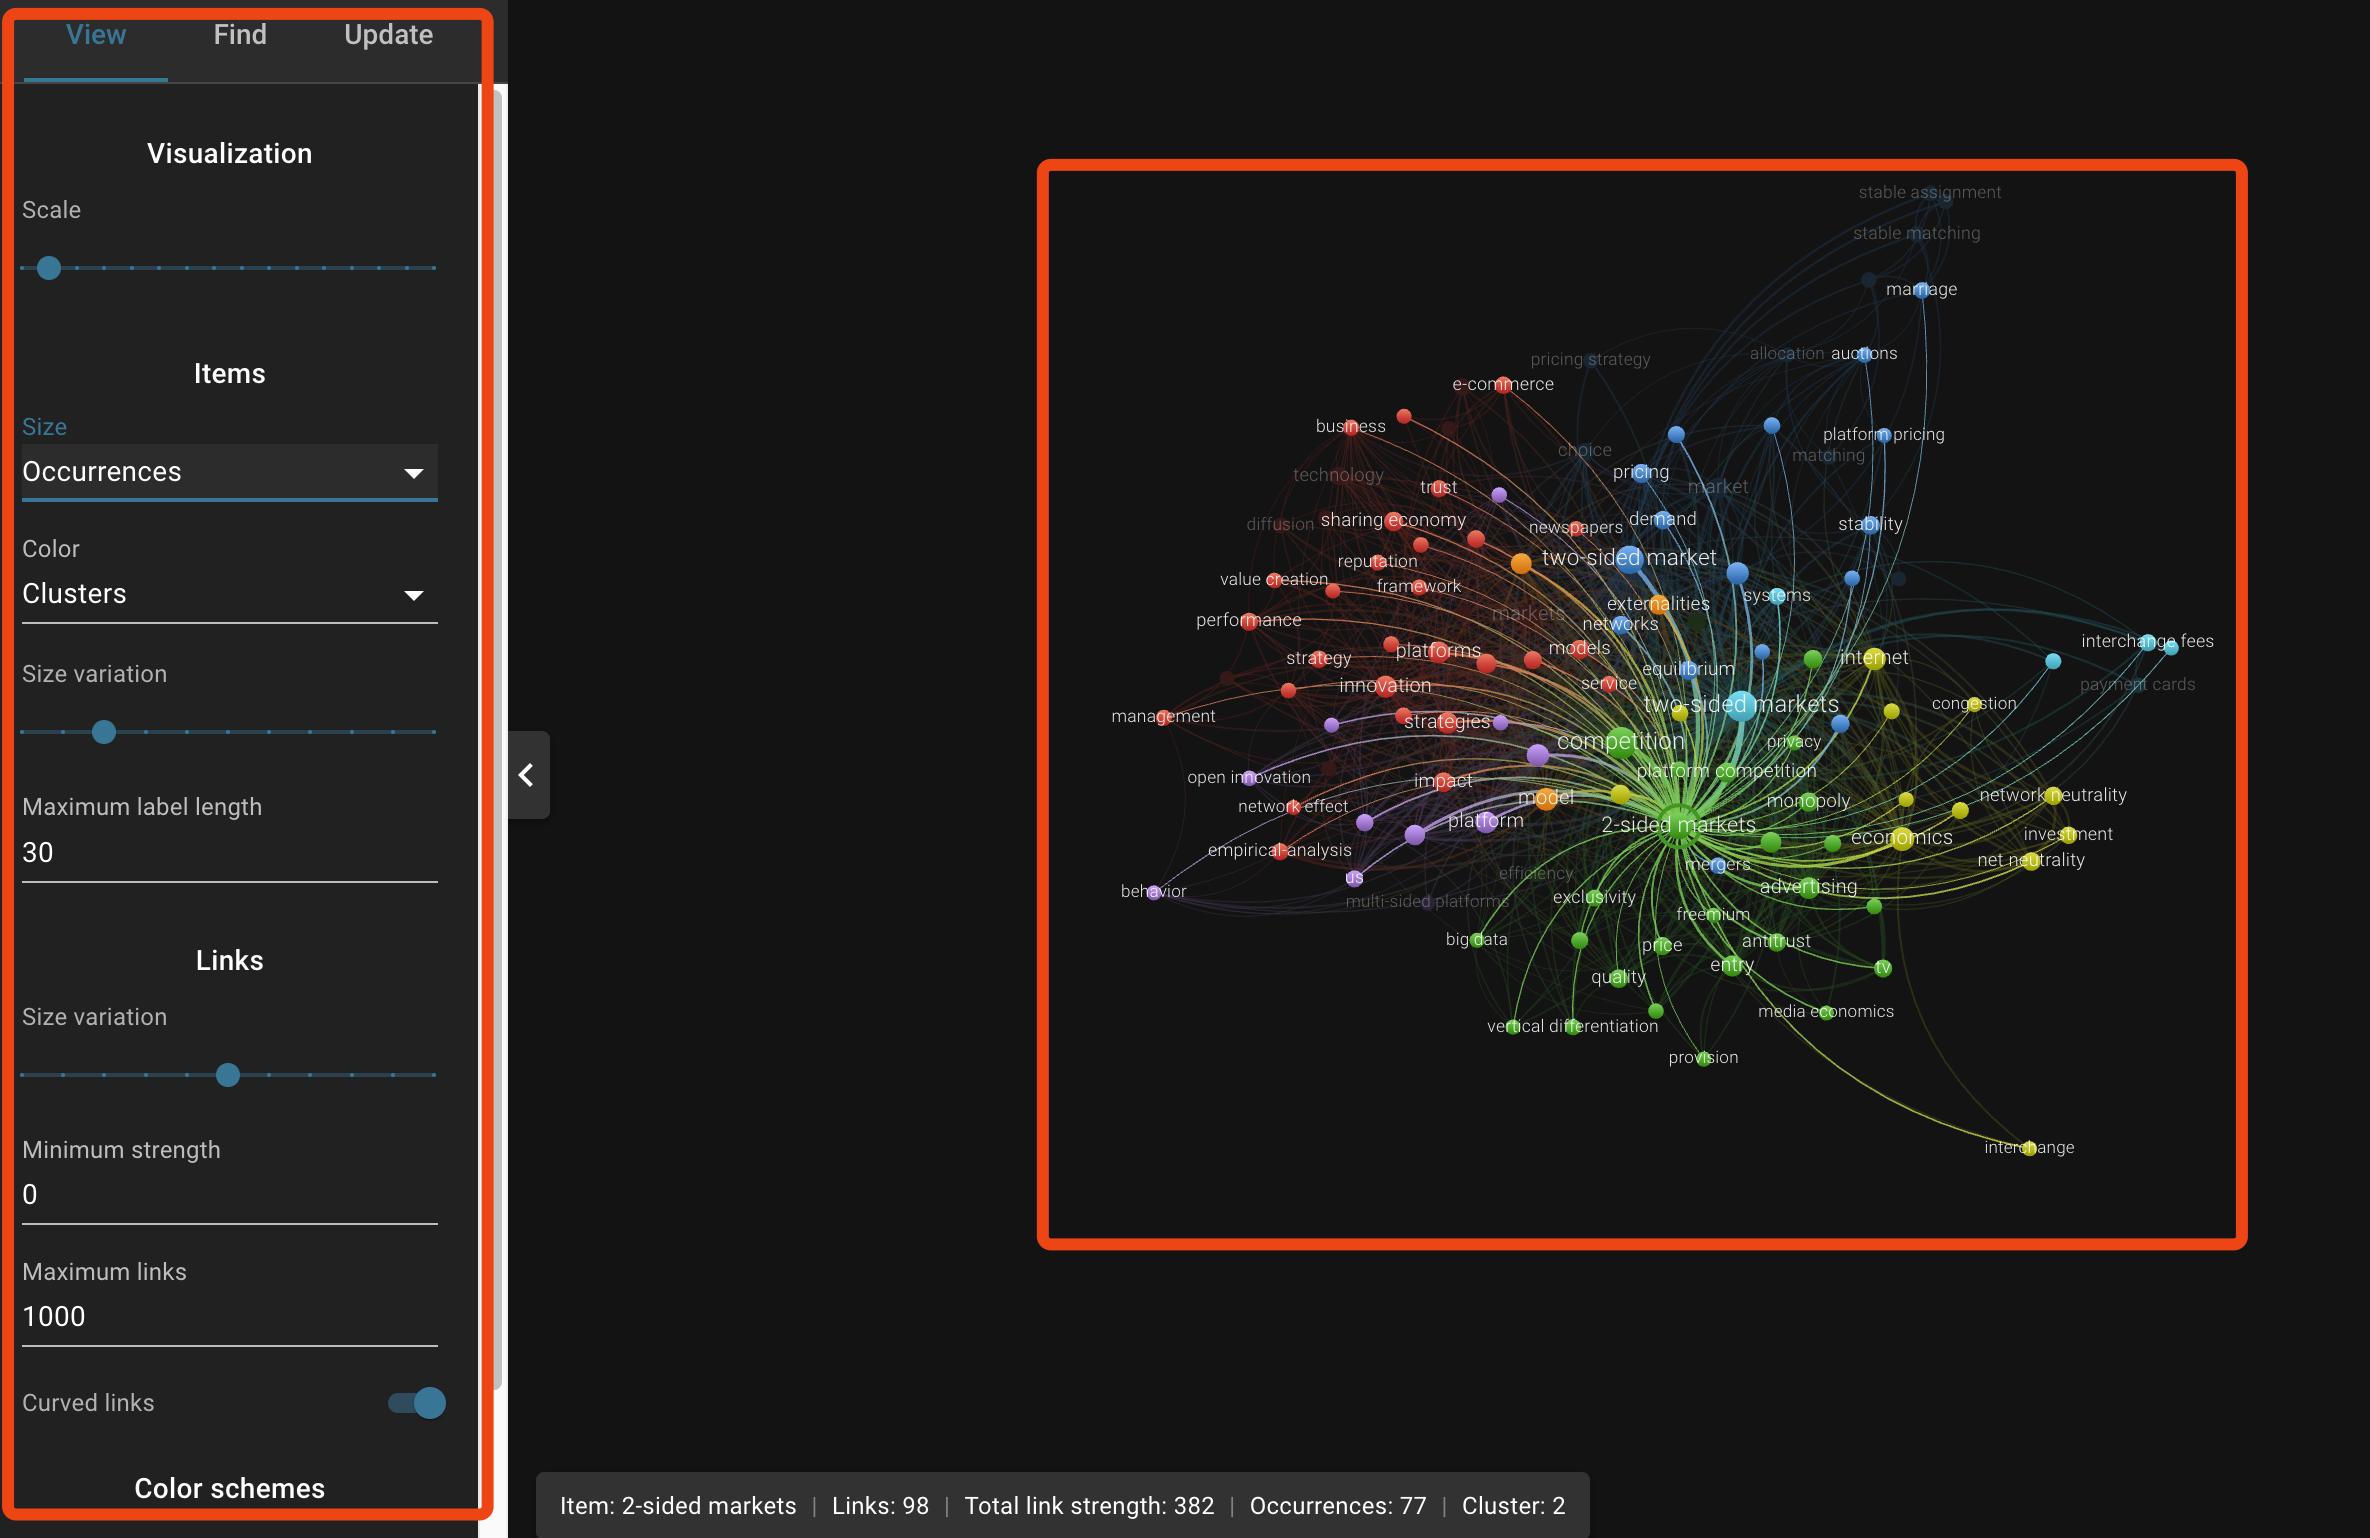Image resolution: width=2370 pixels, height=1538 pixels.
Task: Switch to the View tab
Action: [x=96, y=36]
